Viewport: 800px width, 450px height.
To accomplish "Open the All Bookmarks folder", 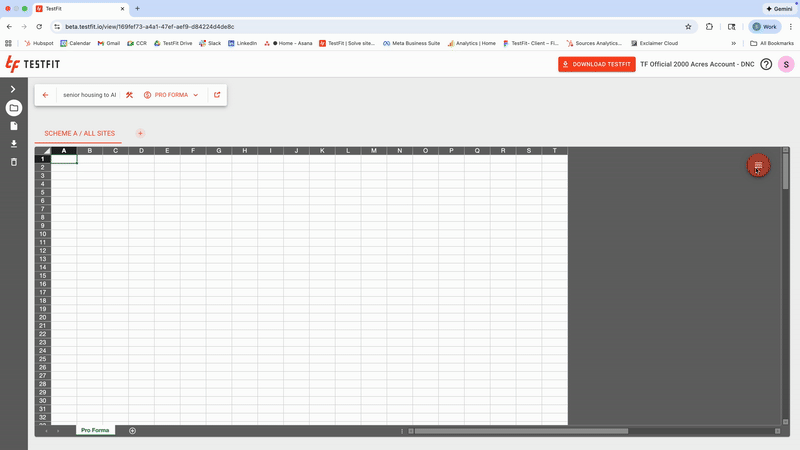I will pyautogui.click(x=772, y=43).
